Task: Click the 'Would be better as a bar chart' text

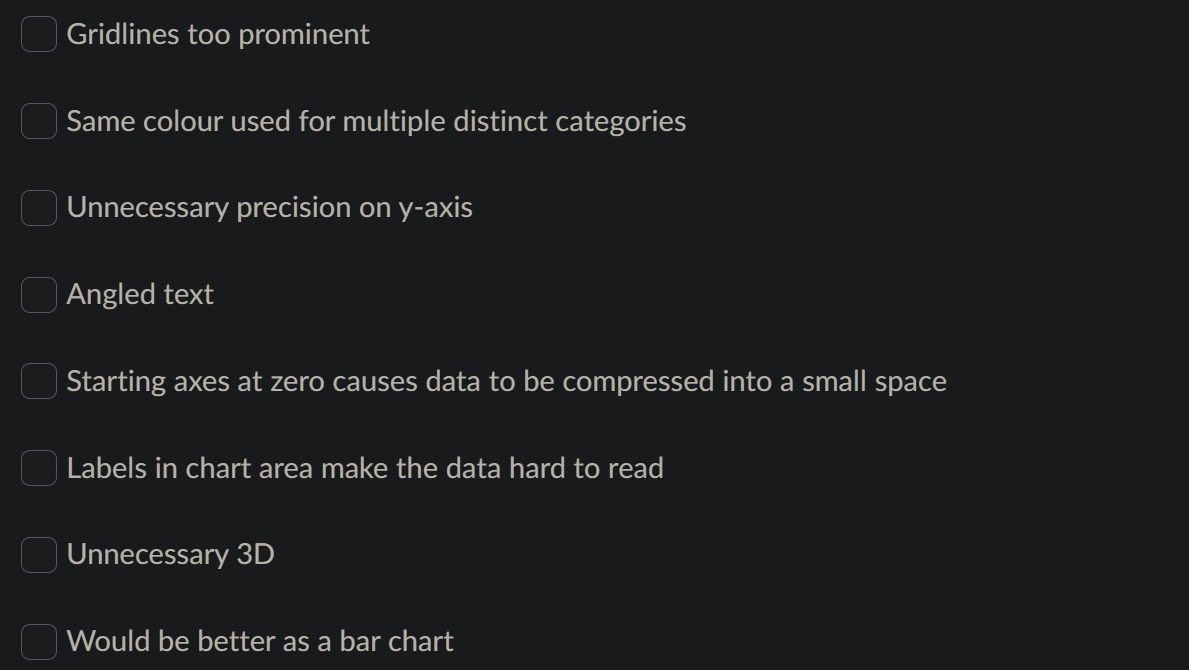Action: pos(260,641)
